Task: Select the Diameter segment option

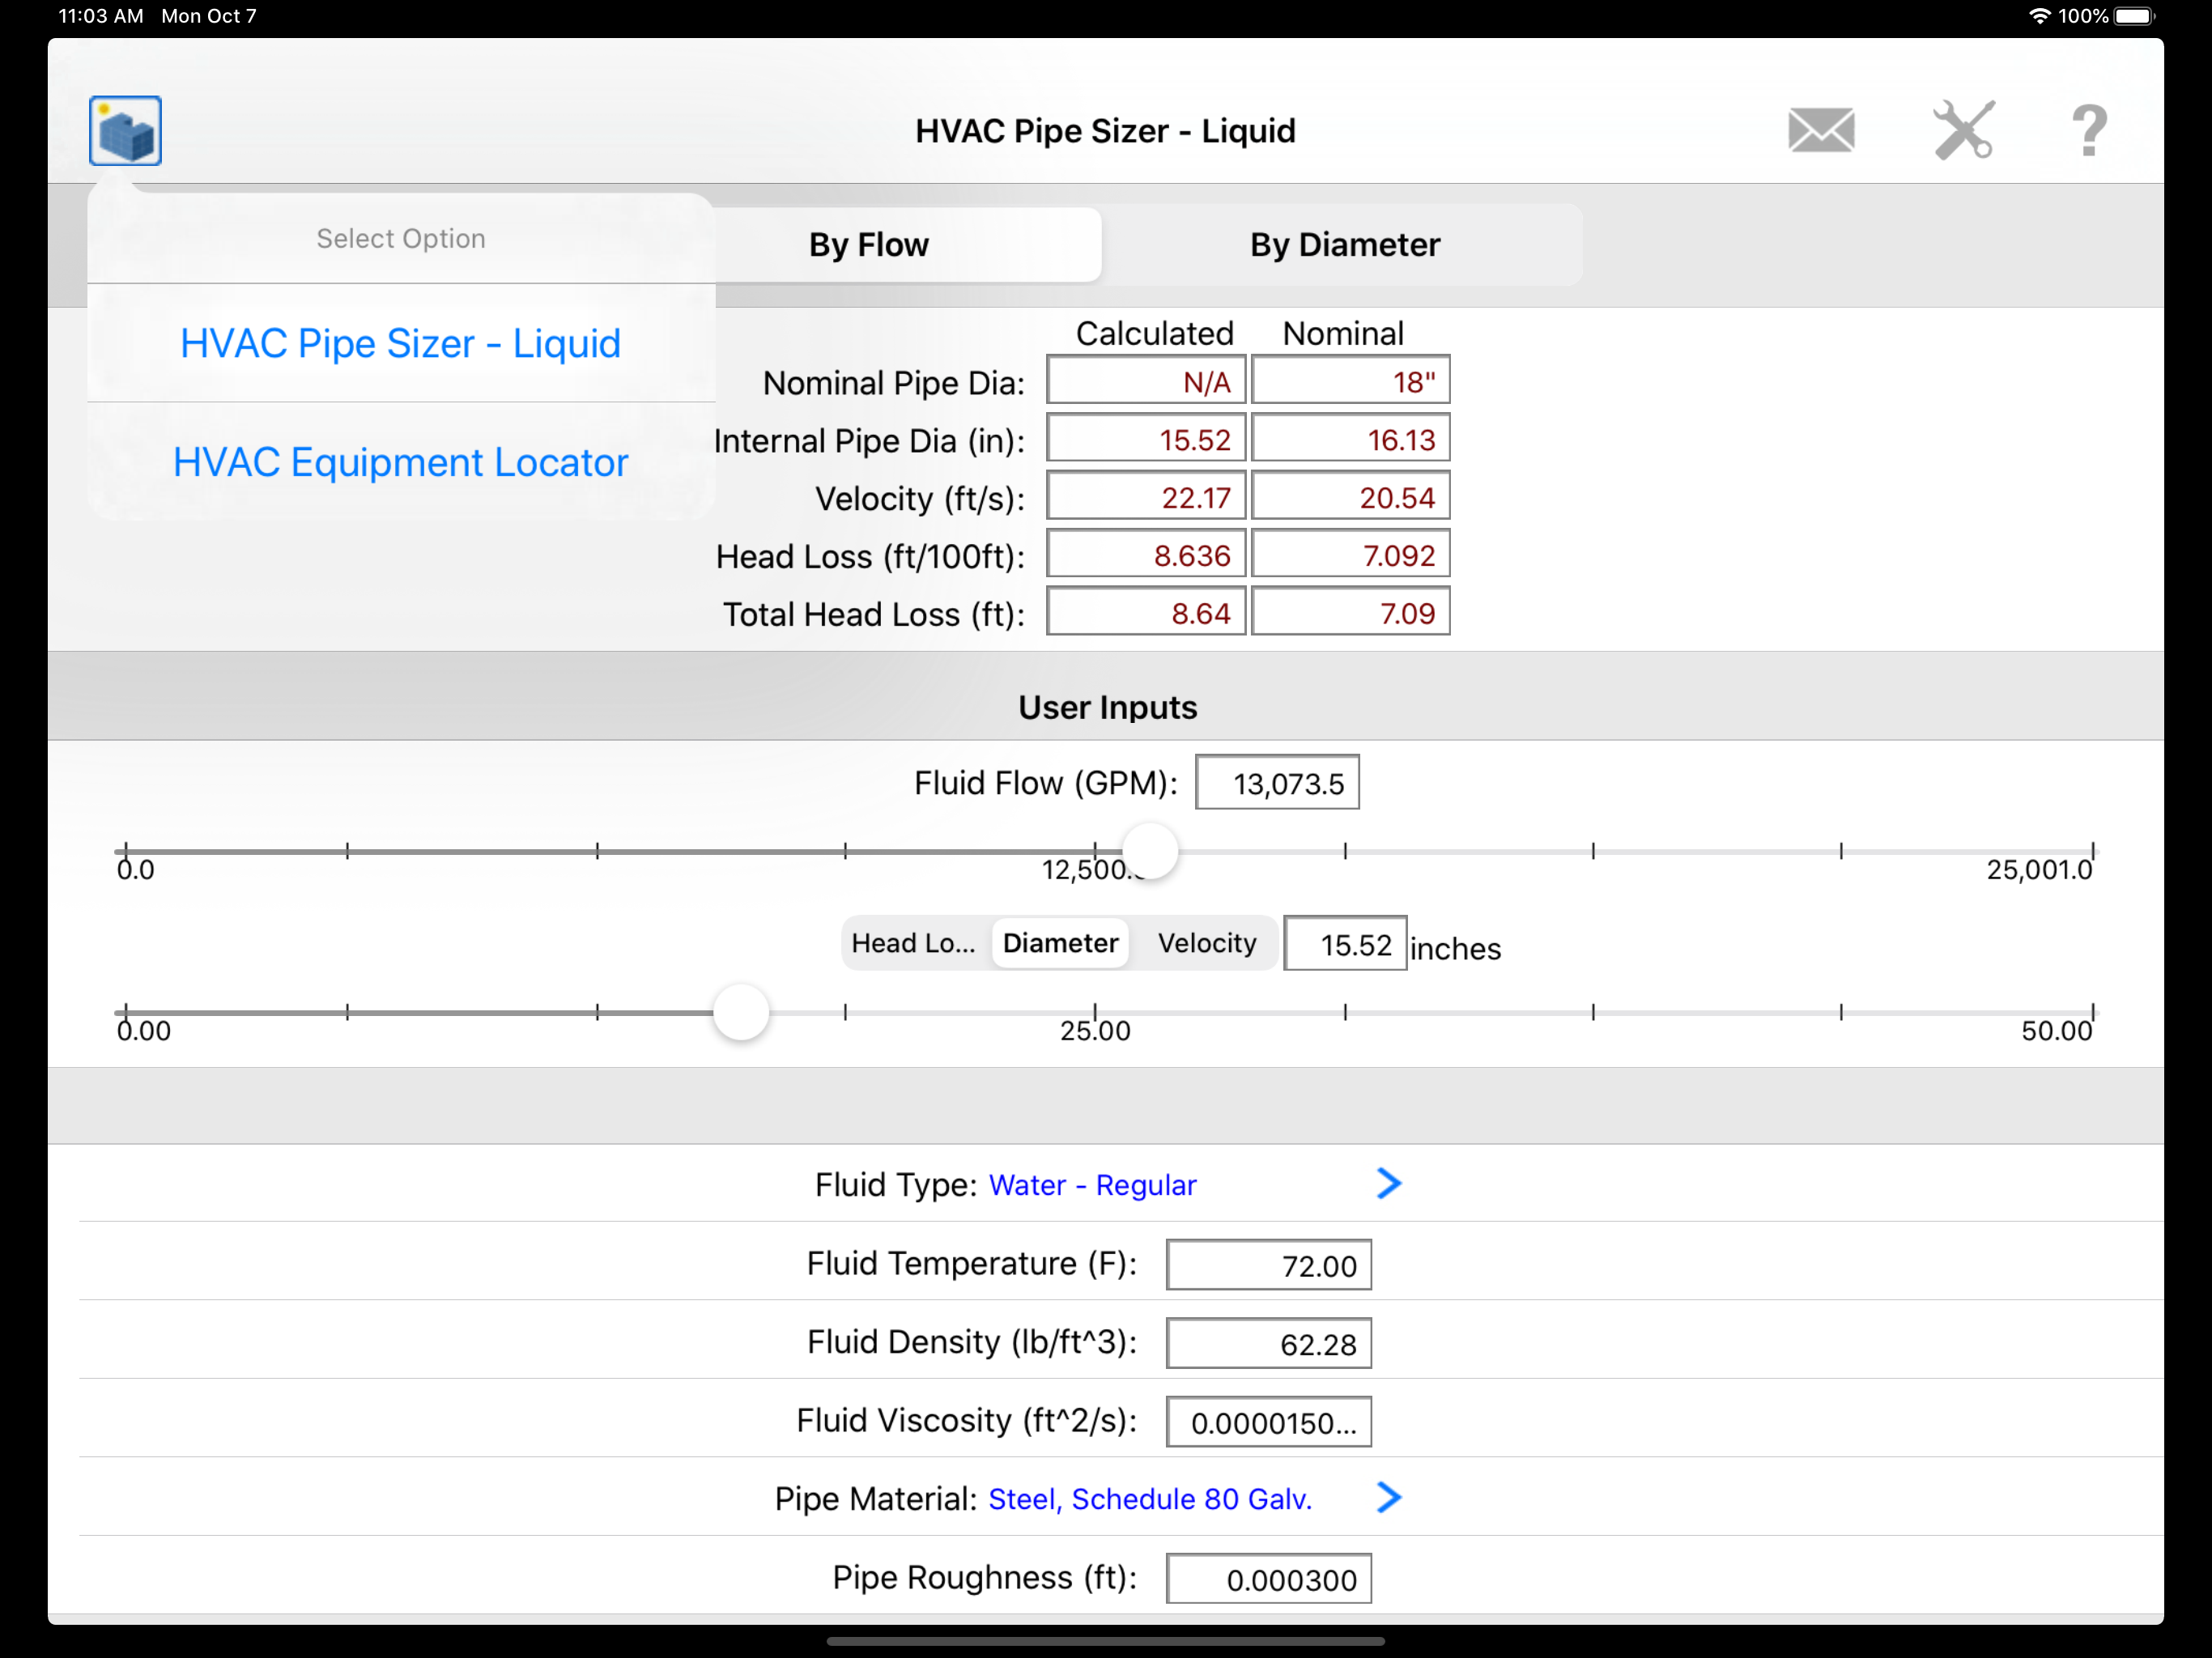Action: click(1060, 943)
